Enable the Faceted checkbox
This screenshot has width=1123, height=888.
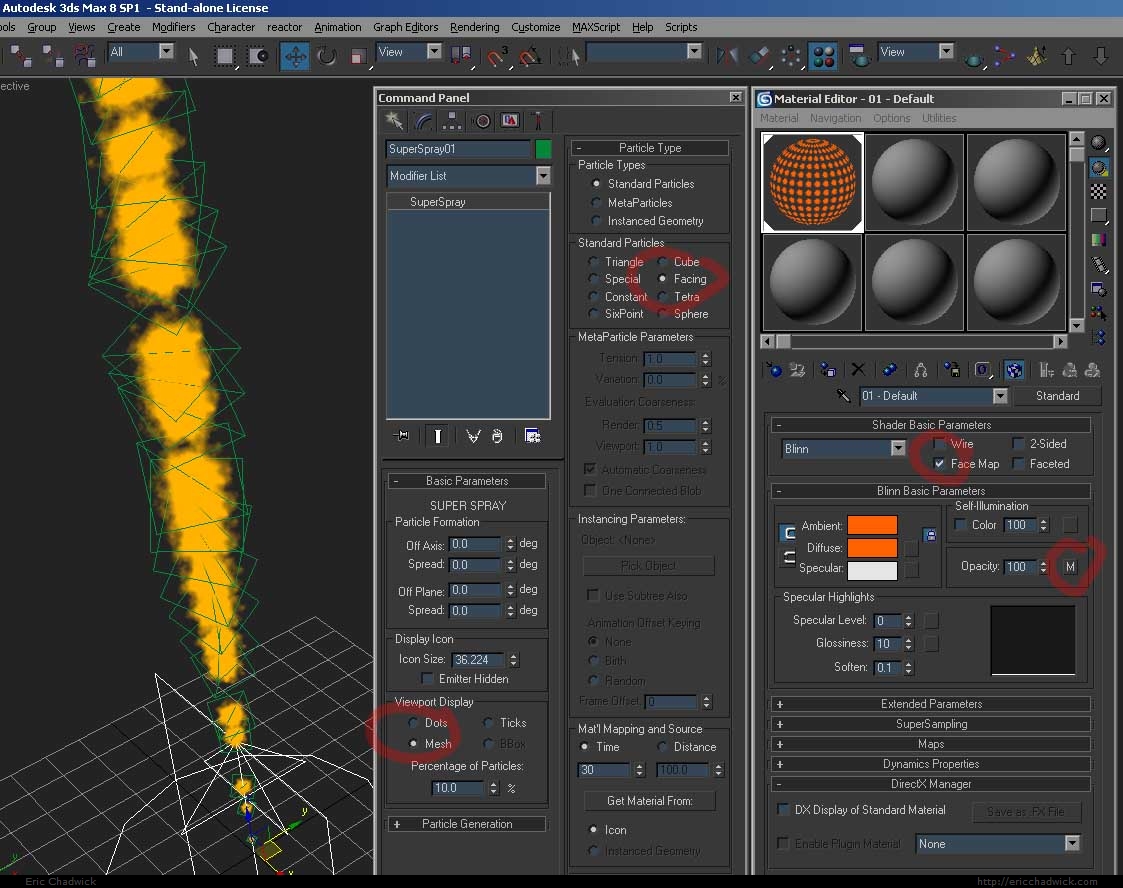tap(1018, 464)
